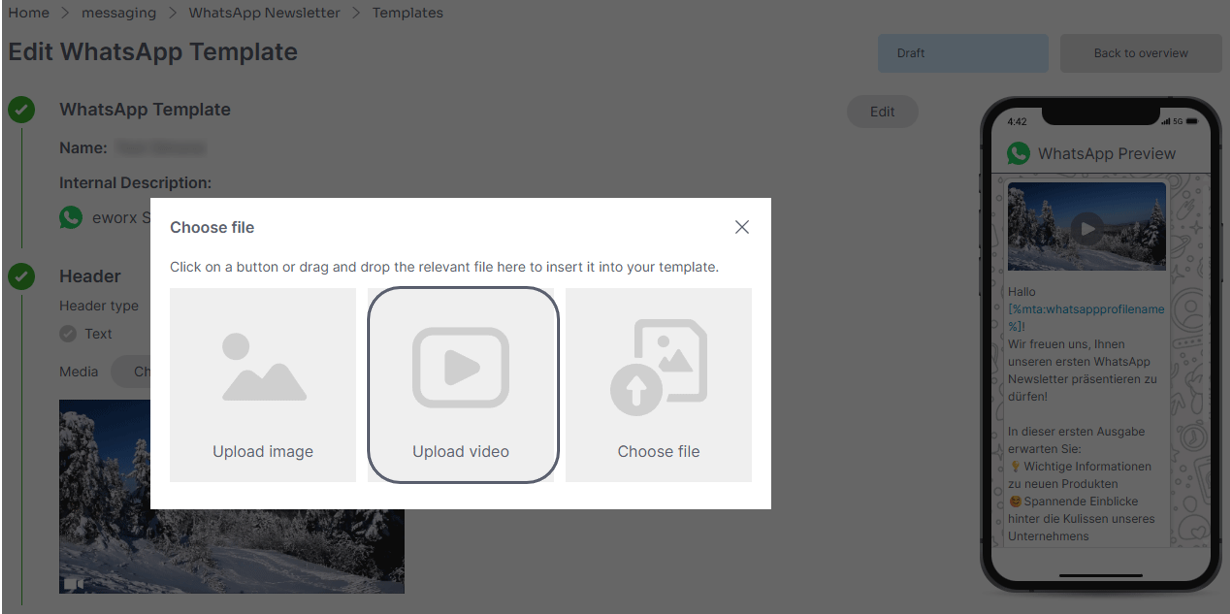
Task: Click Edit in WhatsApp Template section
Action: 882,112
